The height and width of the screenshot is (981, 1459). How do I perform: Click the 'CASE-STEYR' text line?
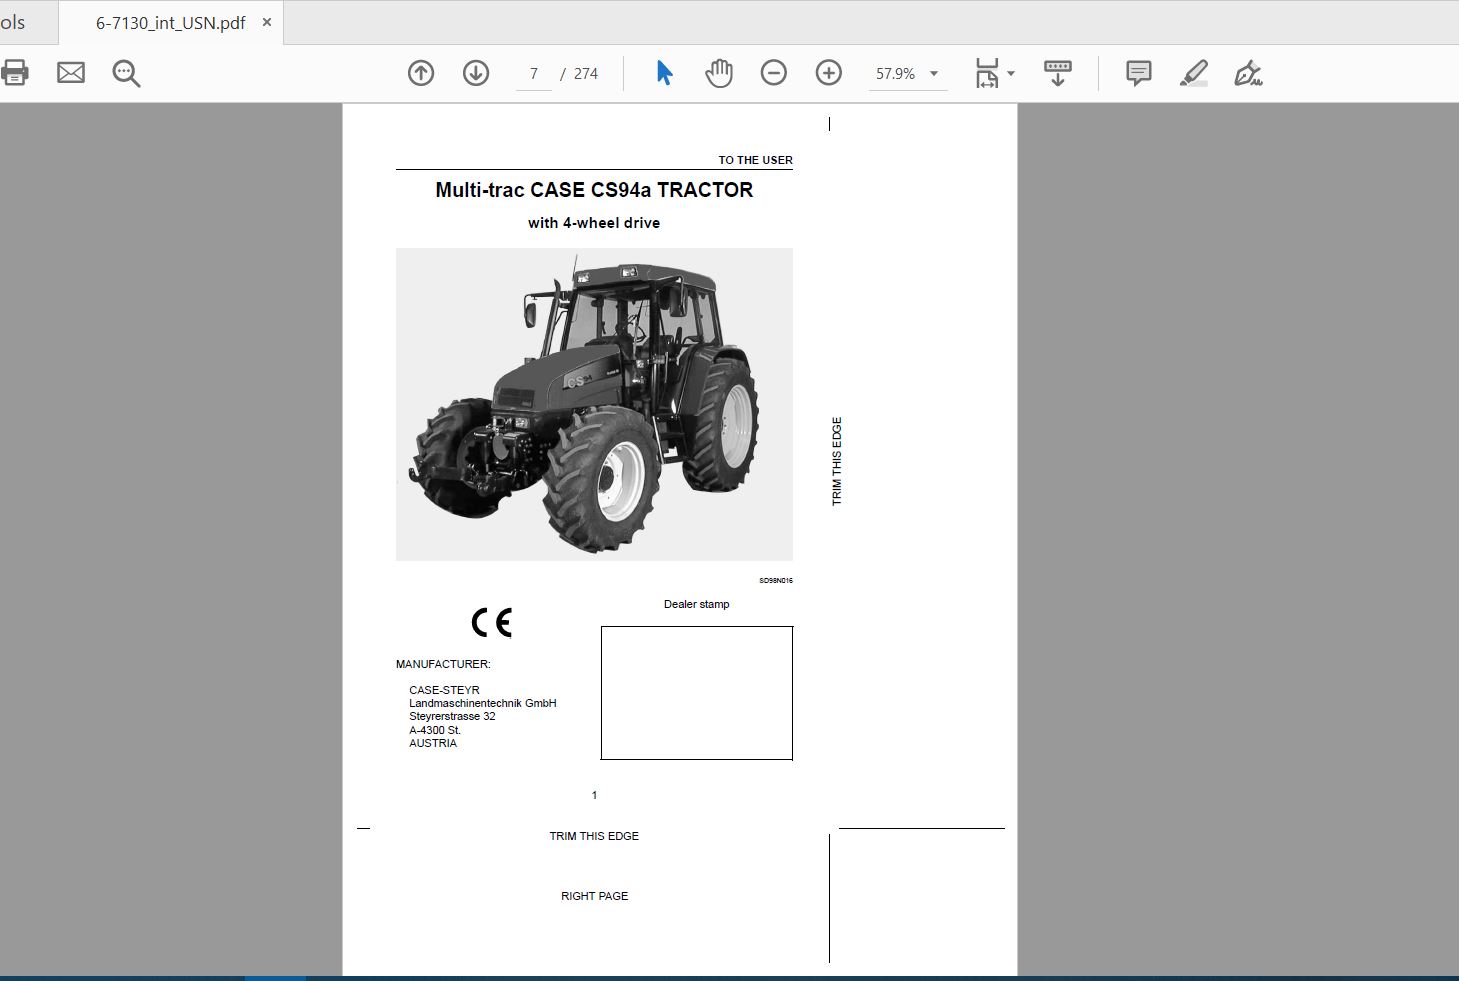pyautogui.click(x=444, y=690)
